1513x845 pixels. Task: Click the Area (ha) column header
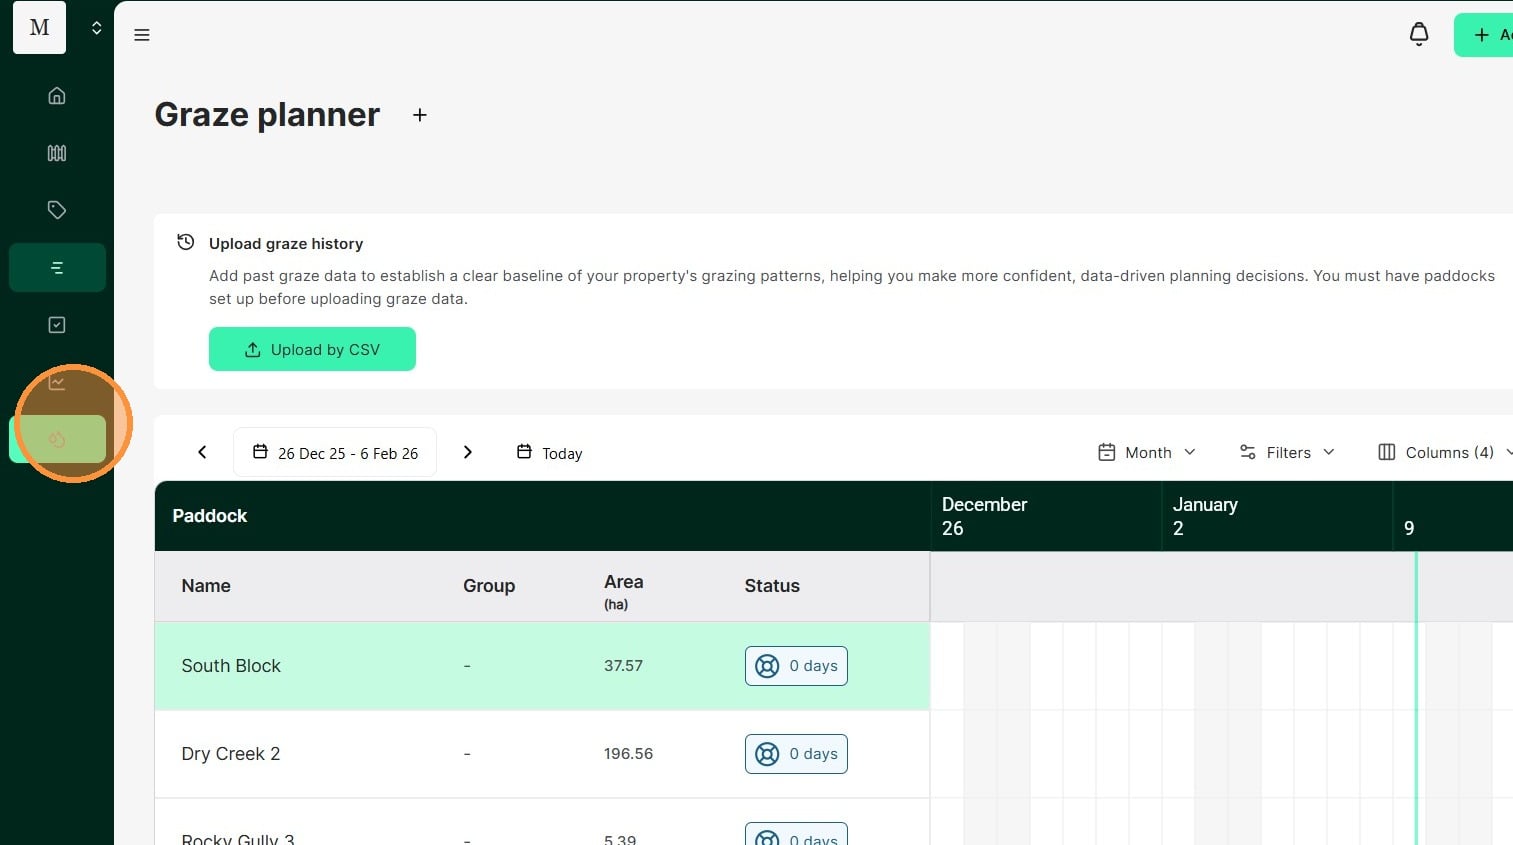click(624, 591)
